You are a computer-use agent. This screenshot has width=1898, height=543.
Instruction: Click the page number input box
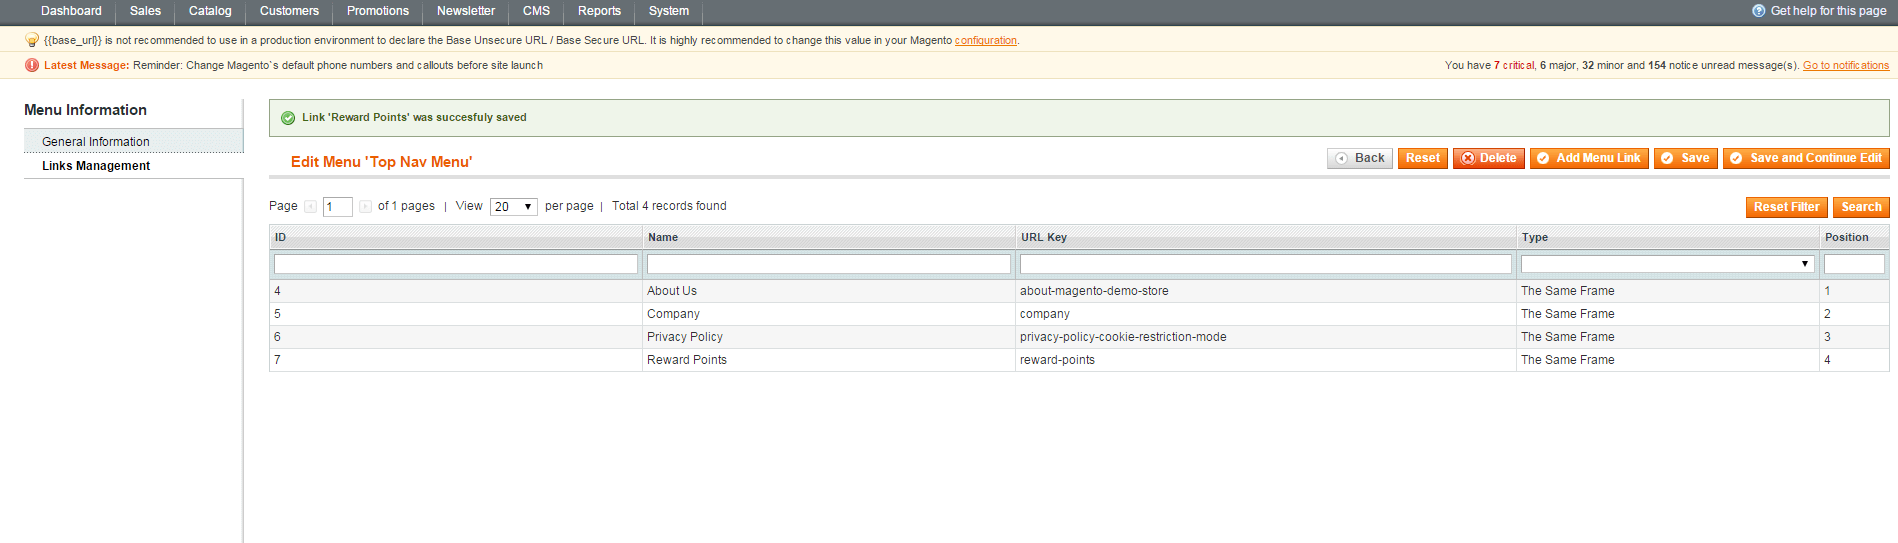[x=337, y=207]
